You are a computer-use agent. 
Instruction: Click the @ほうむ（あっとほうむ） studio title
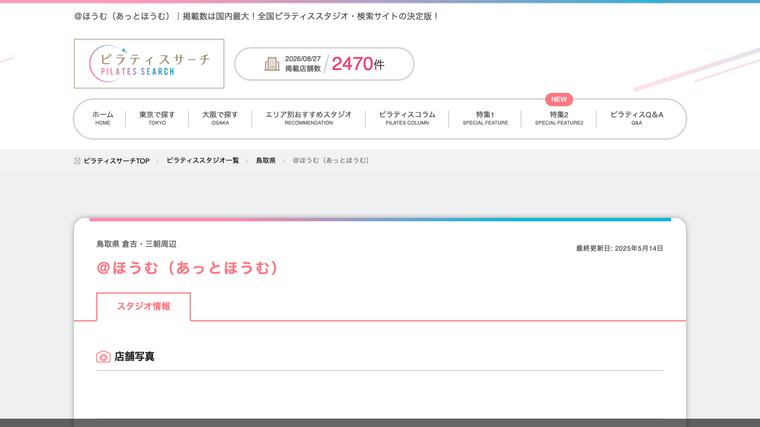coord(187,268)
